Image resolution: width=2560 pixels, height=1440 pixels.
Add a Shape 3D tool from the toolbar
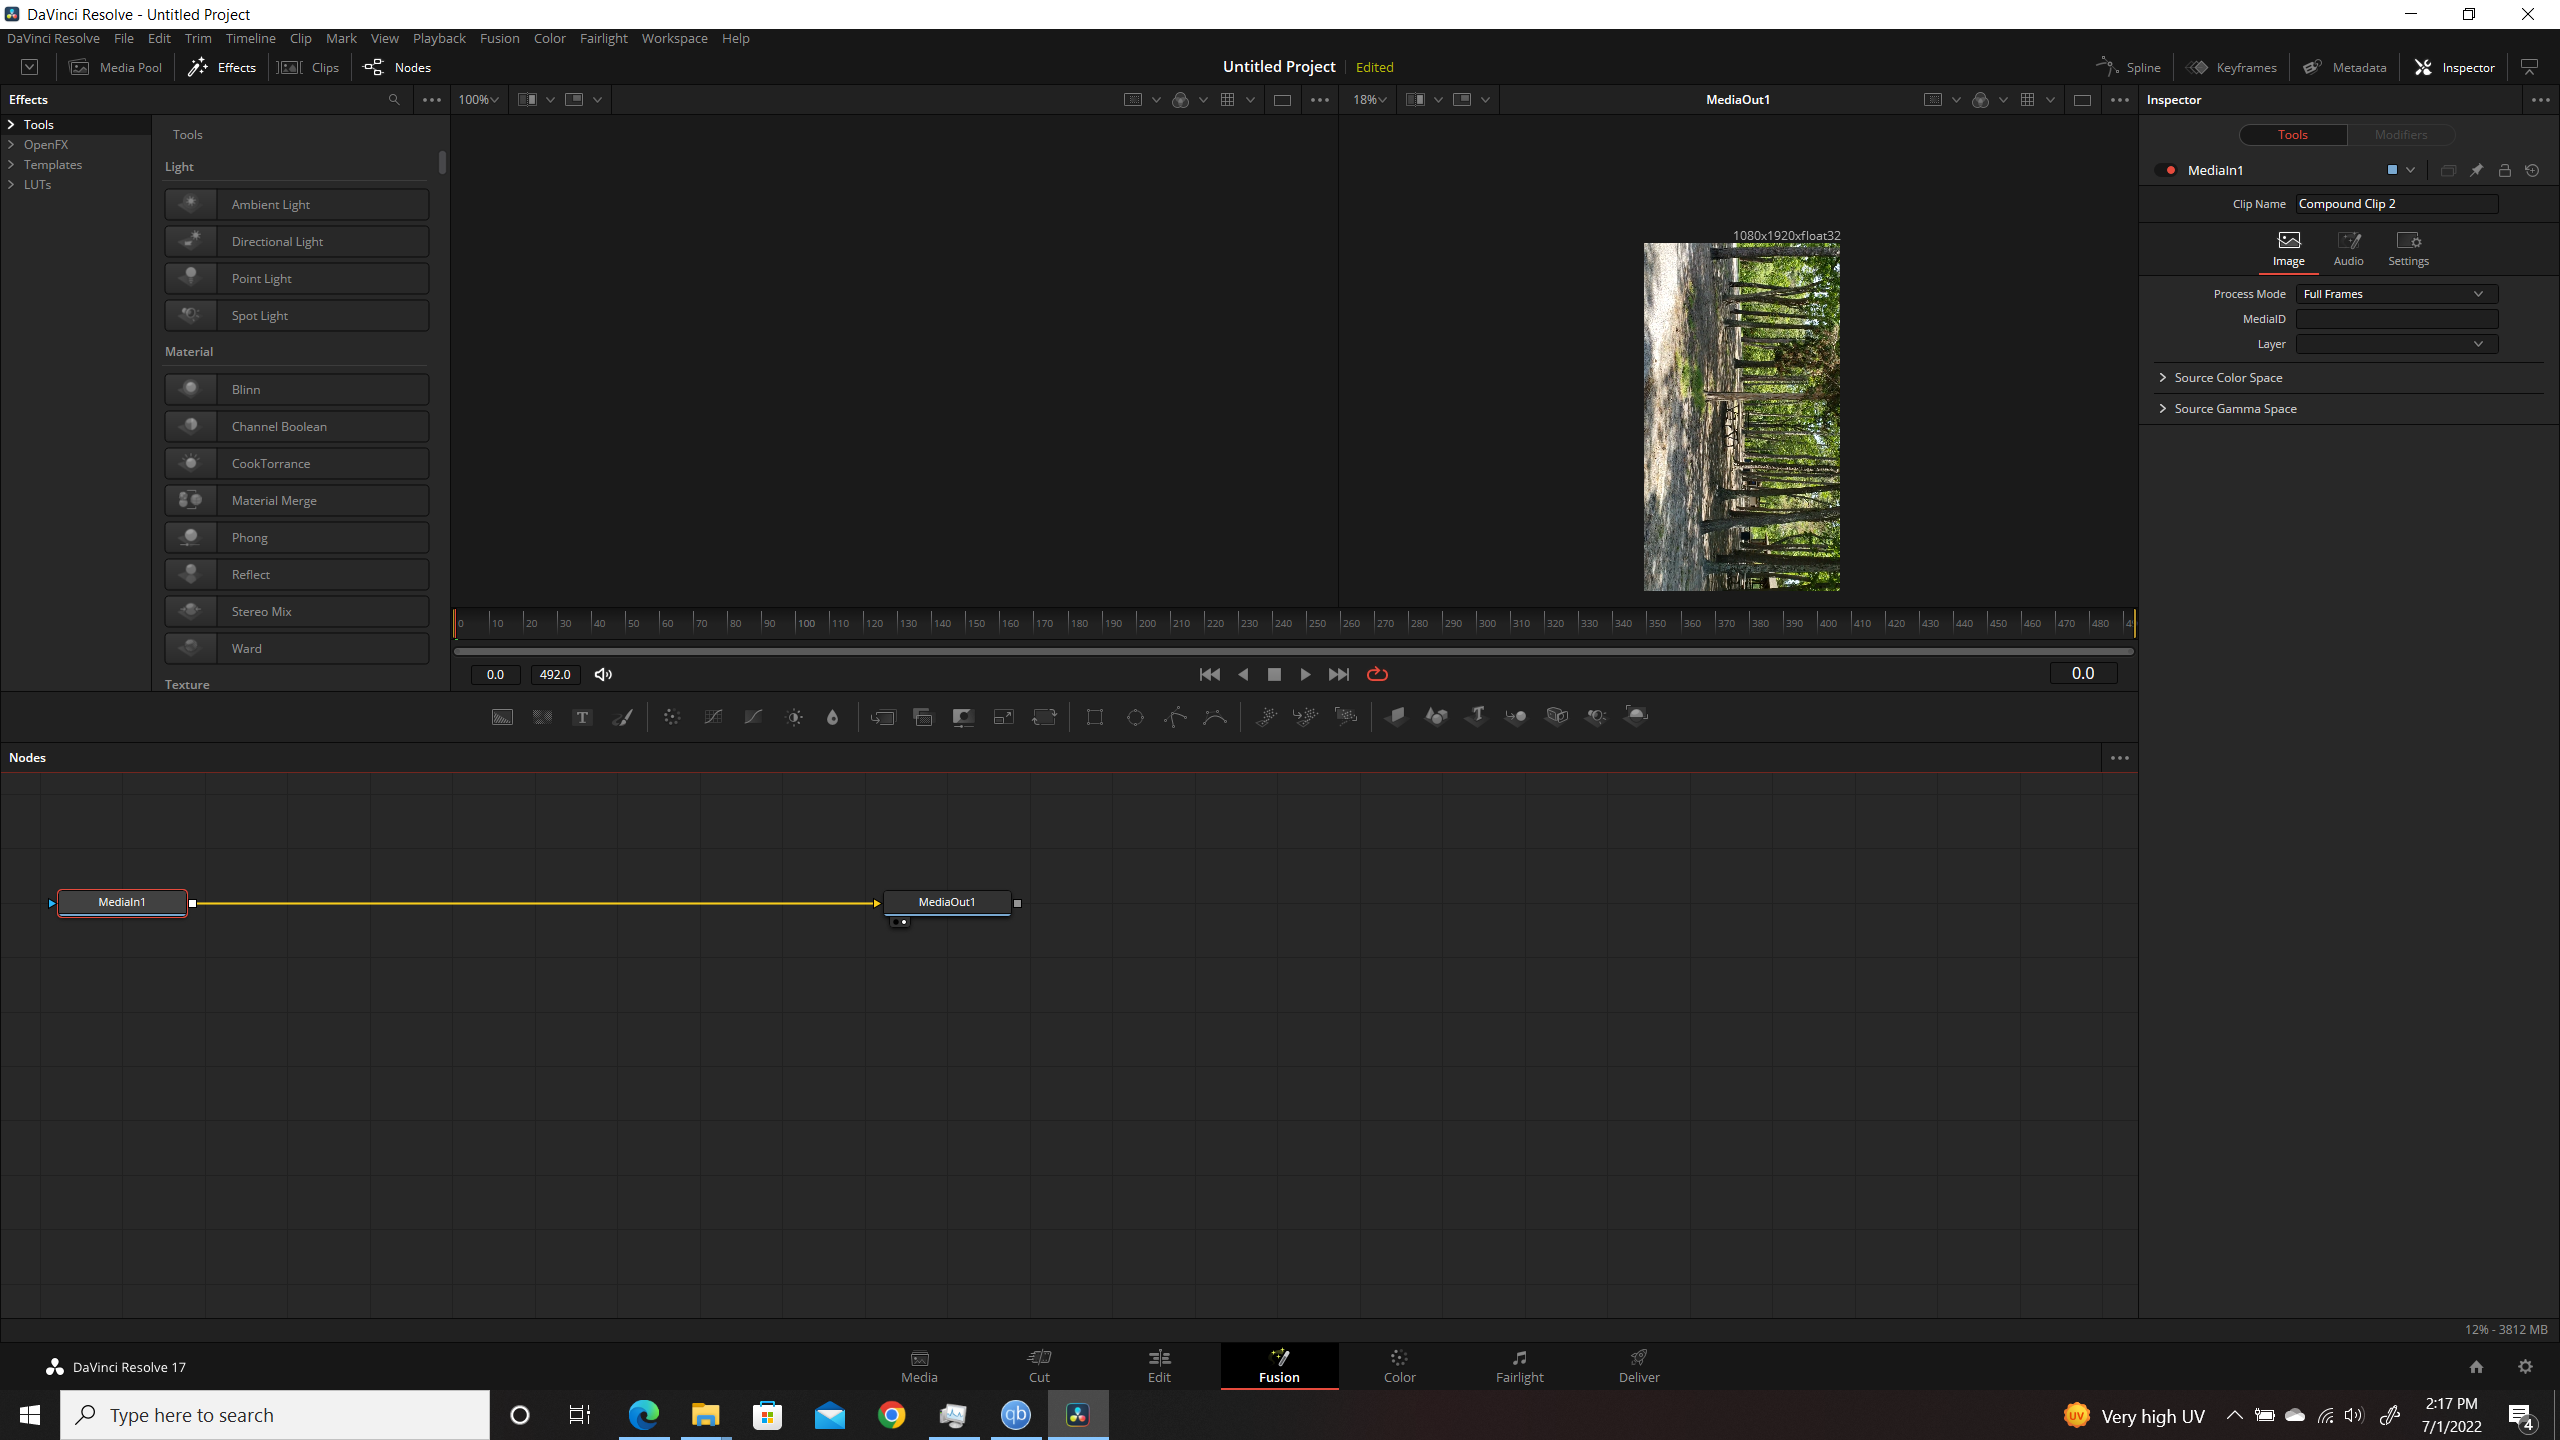(x=1436, y=716)
